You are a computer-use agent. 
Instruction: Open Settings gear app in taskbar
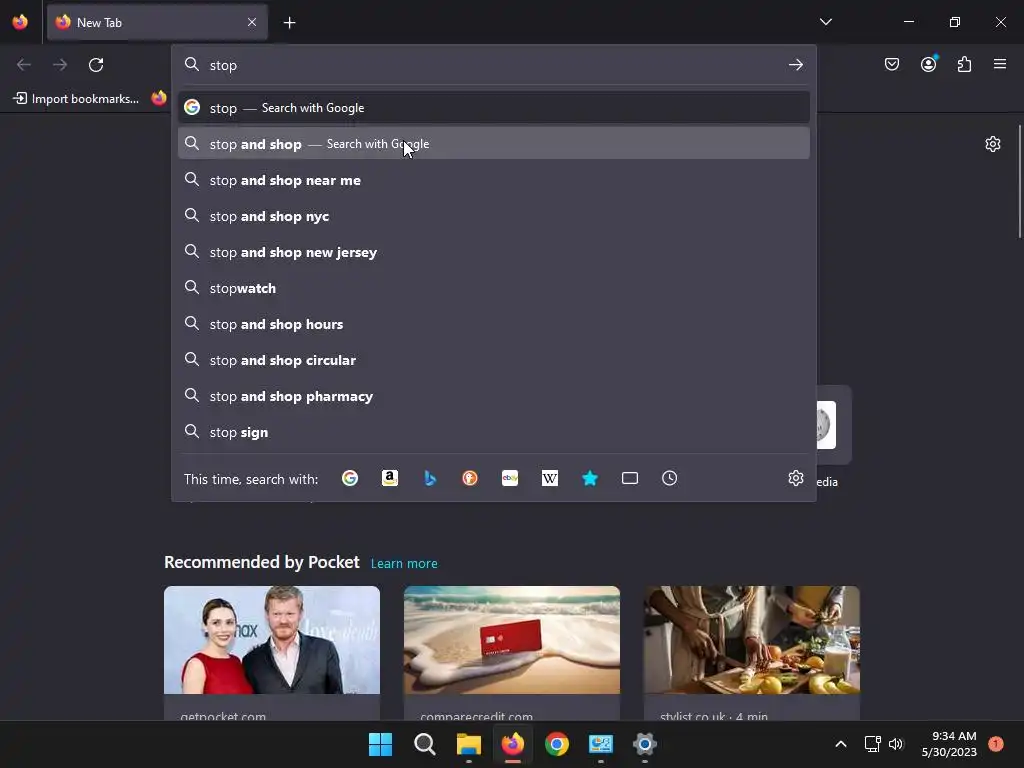(x=645, y=744)
